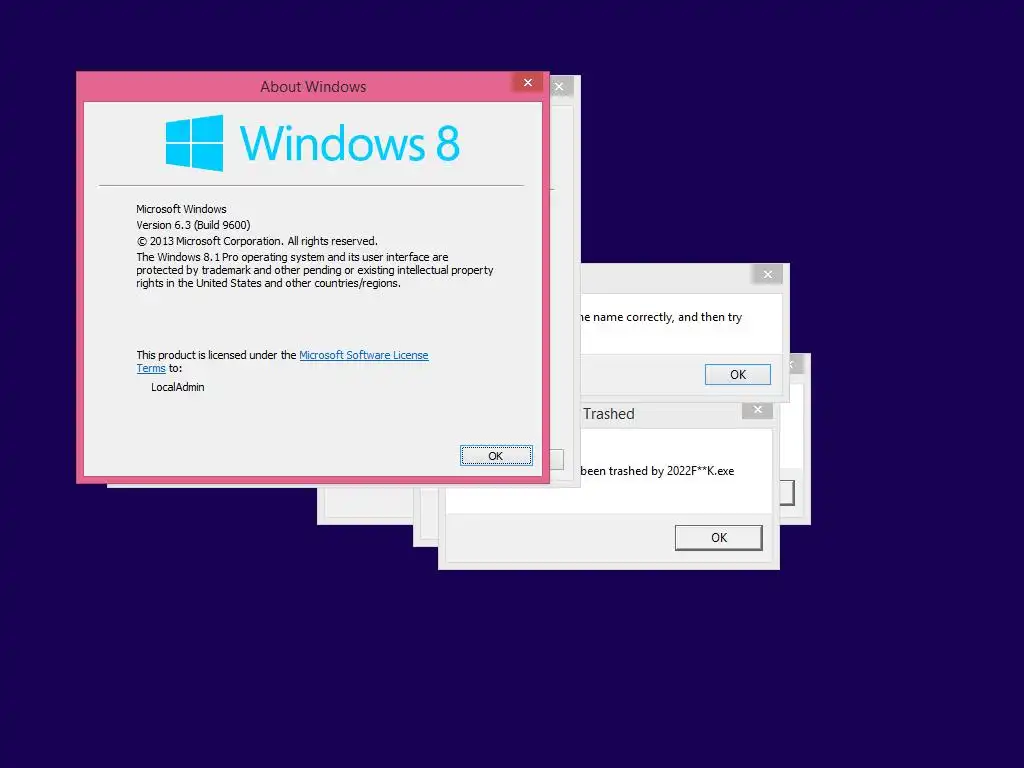Click the Terms link in About Windows
Screen dimensions: 1024x768
point(151,368)
